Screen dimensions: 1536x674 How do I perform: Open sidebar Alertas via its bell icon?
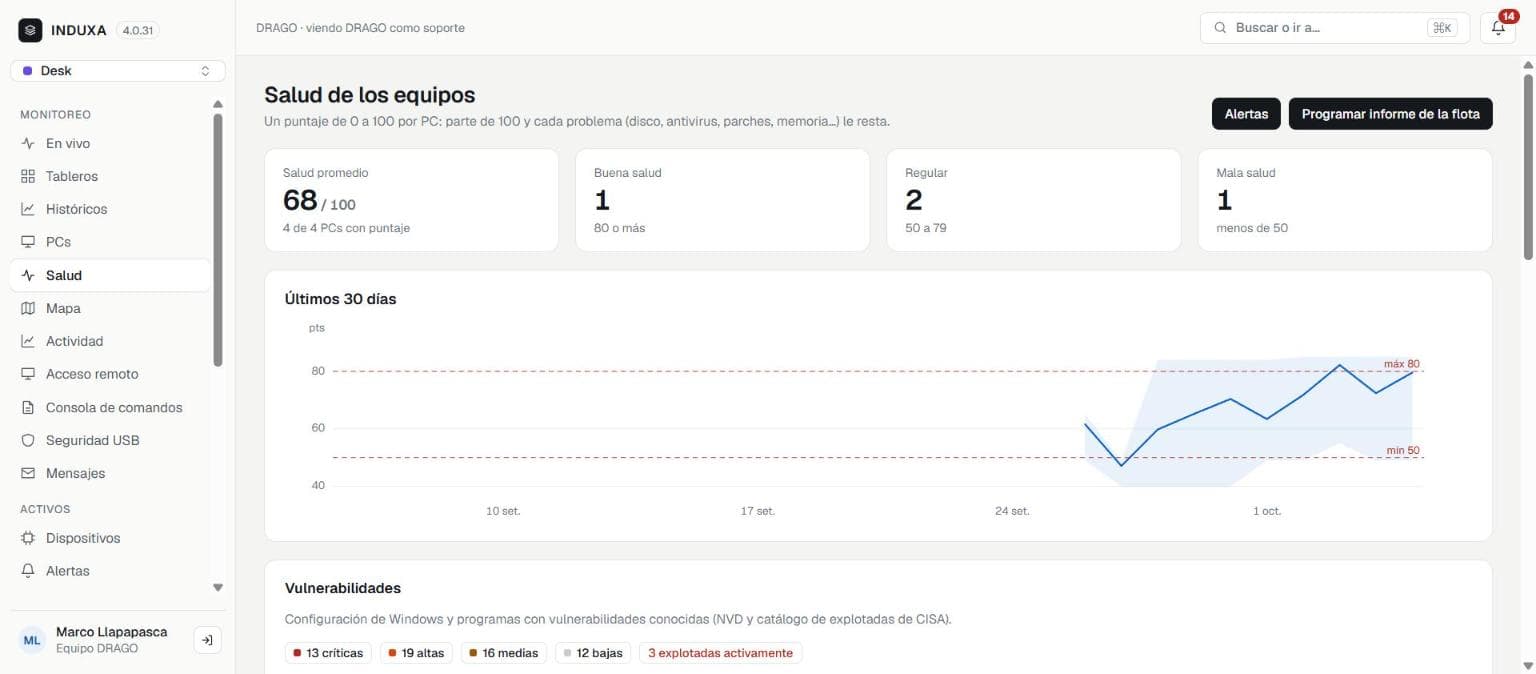[28, 571]
